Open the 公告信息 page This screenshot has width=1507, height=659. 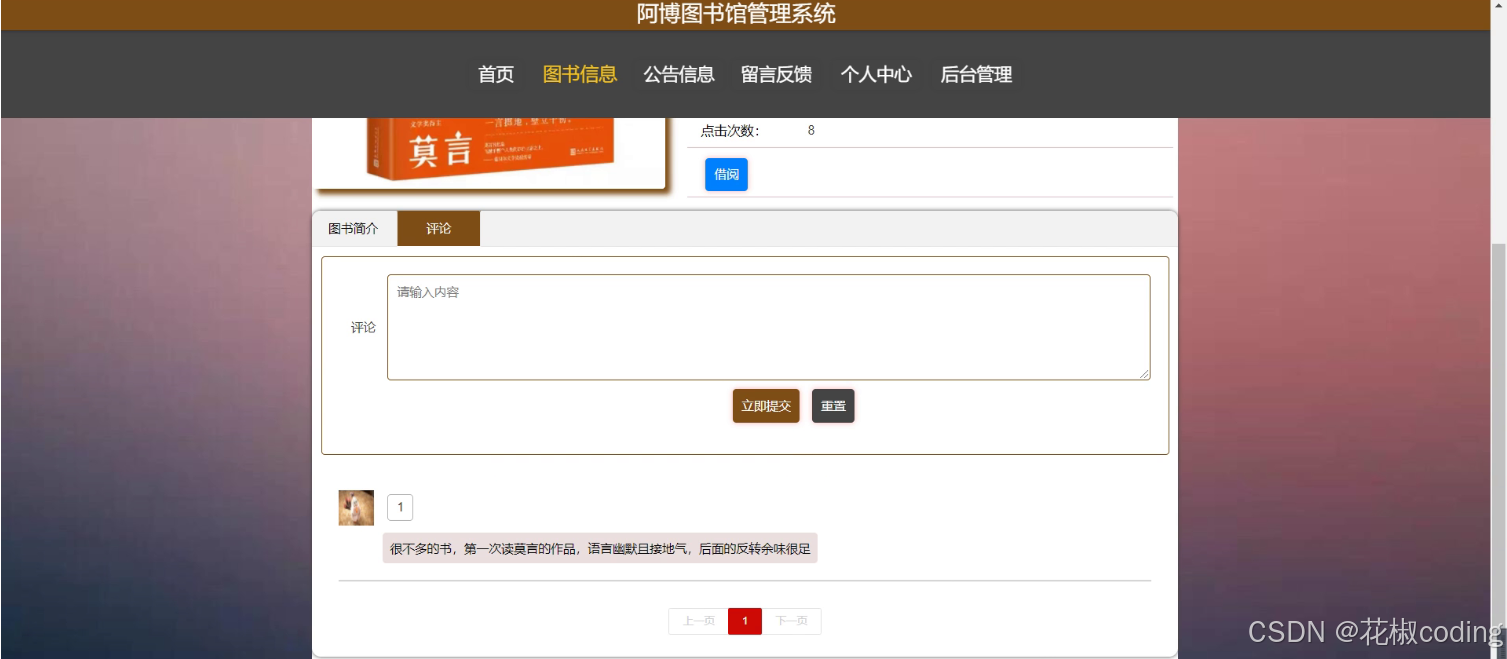[679, 74]
